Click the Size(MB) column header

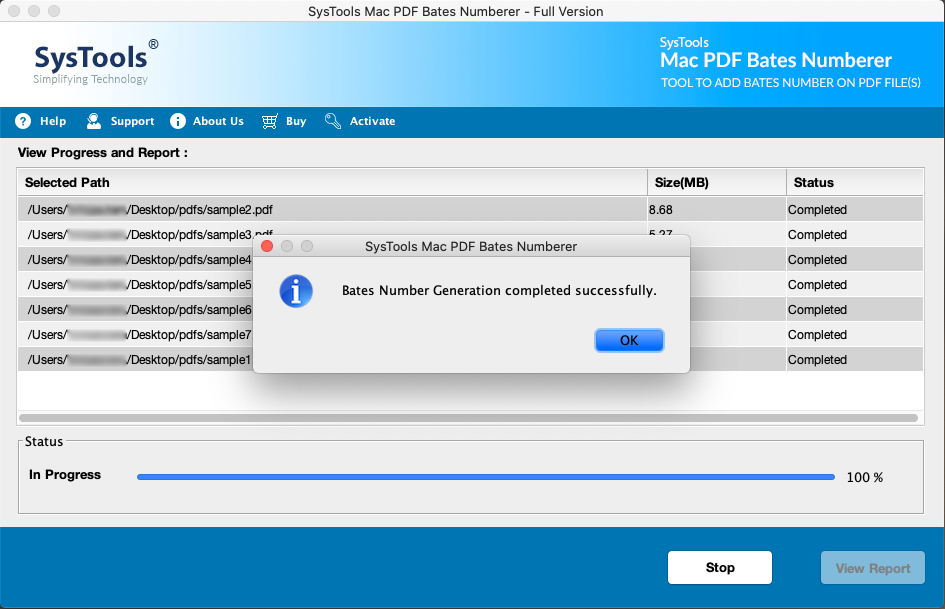coord(717,182)
